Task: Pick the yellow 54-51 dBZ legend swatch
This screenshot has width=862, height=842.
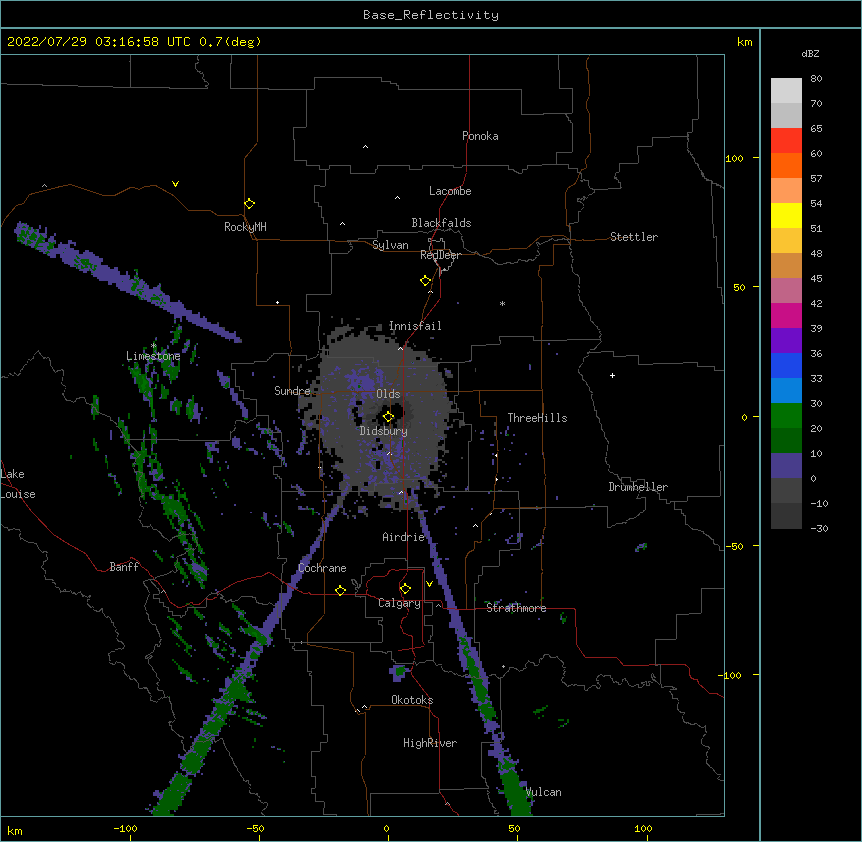Action: click(786, 215)
